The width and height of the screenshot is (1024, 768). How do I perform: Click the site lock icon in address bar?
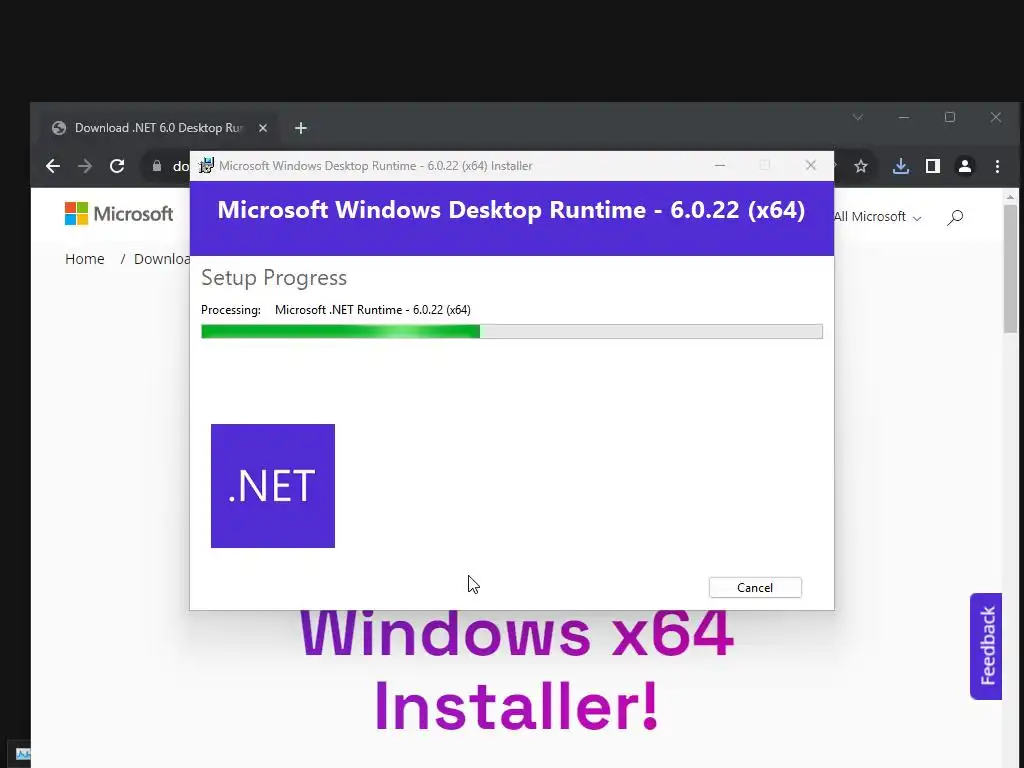[157, 166]
